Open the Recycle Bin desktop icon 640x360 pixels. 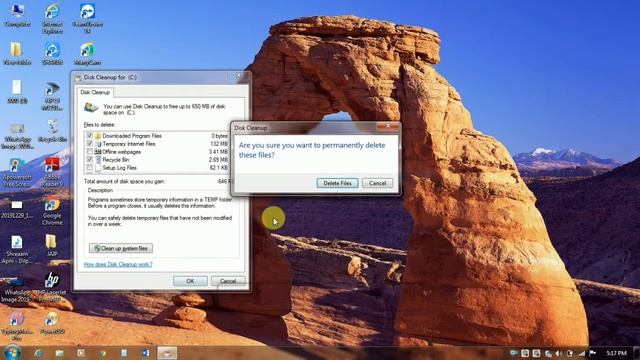(x=52, y=131)
